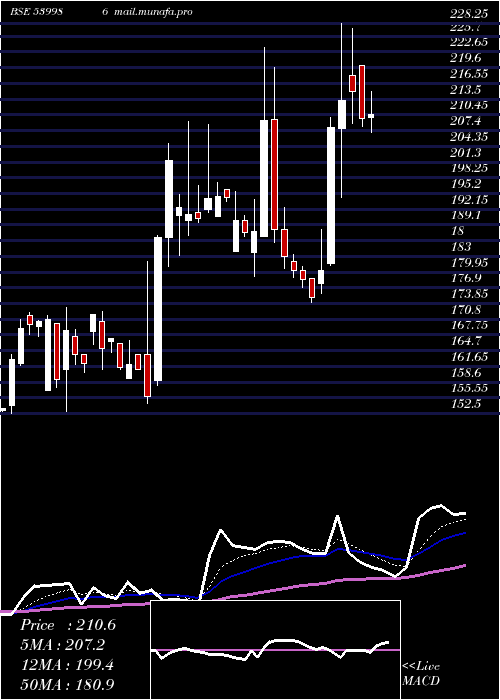The height and width of the screenshot is (700, 500).
Task: Click the 5MA : 207.2 readout
Action: (65, 645)
